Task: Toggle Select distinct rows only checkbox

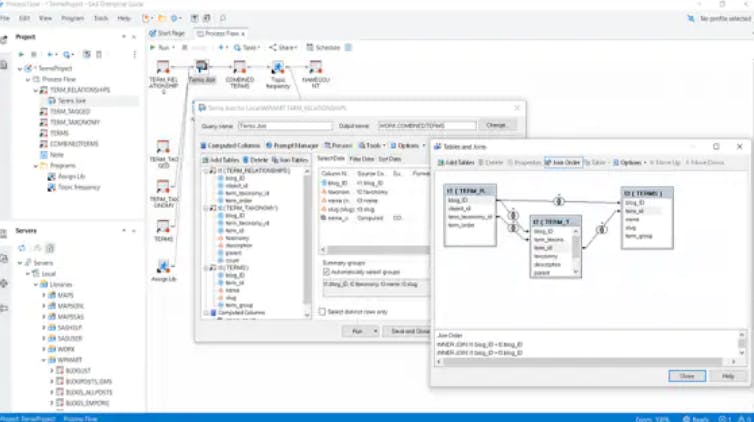Action: (322, 312)
